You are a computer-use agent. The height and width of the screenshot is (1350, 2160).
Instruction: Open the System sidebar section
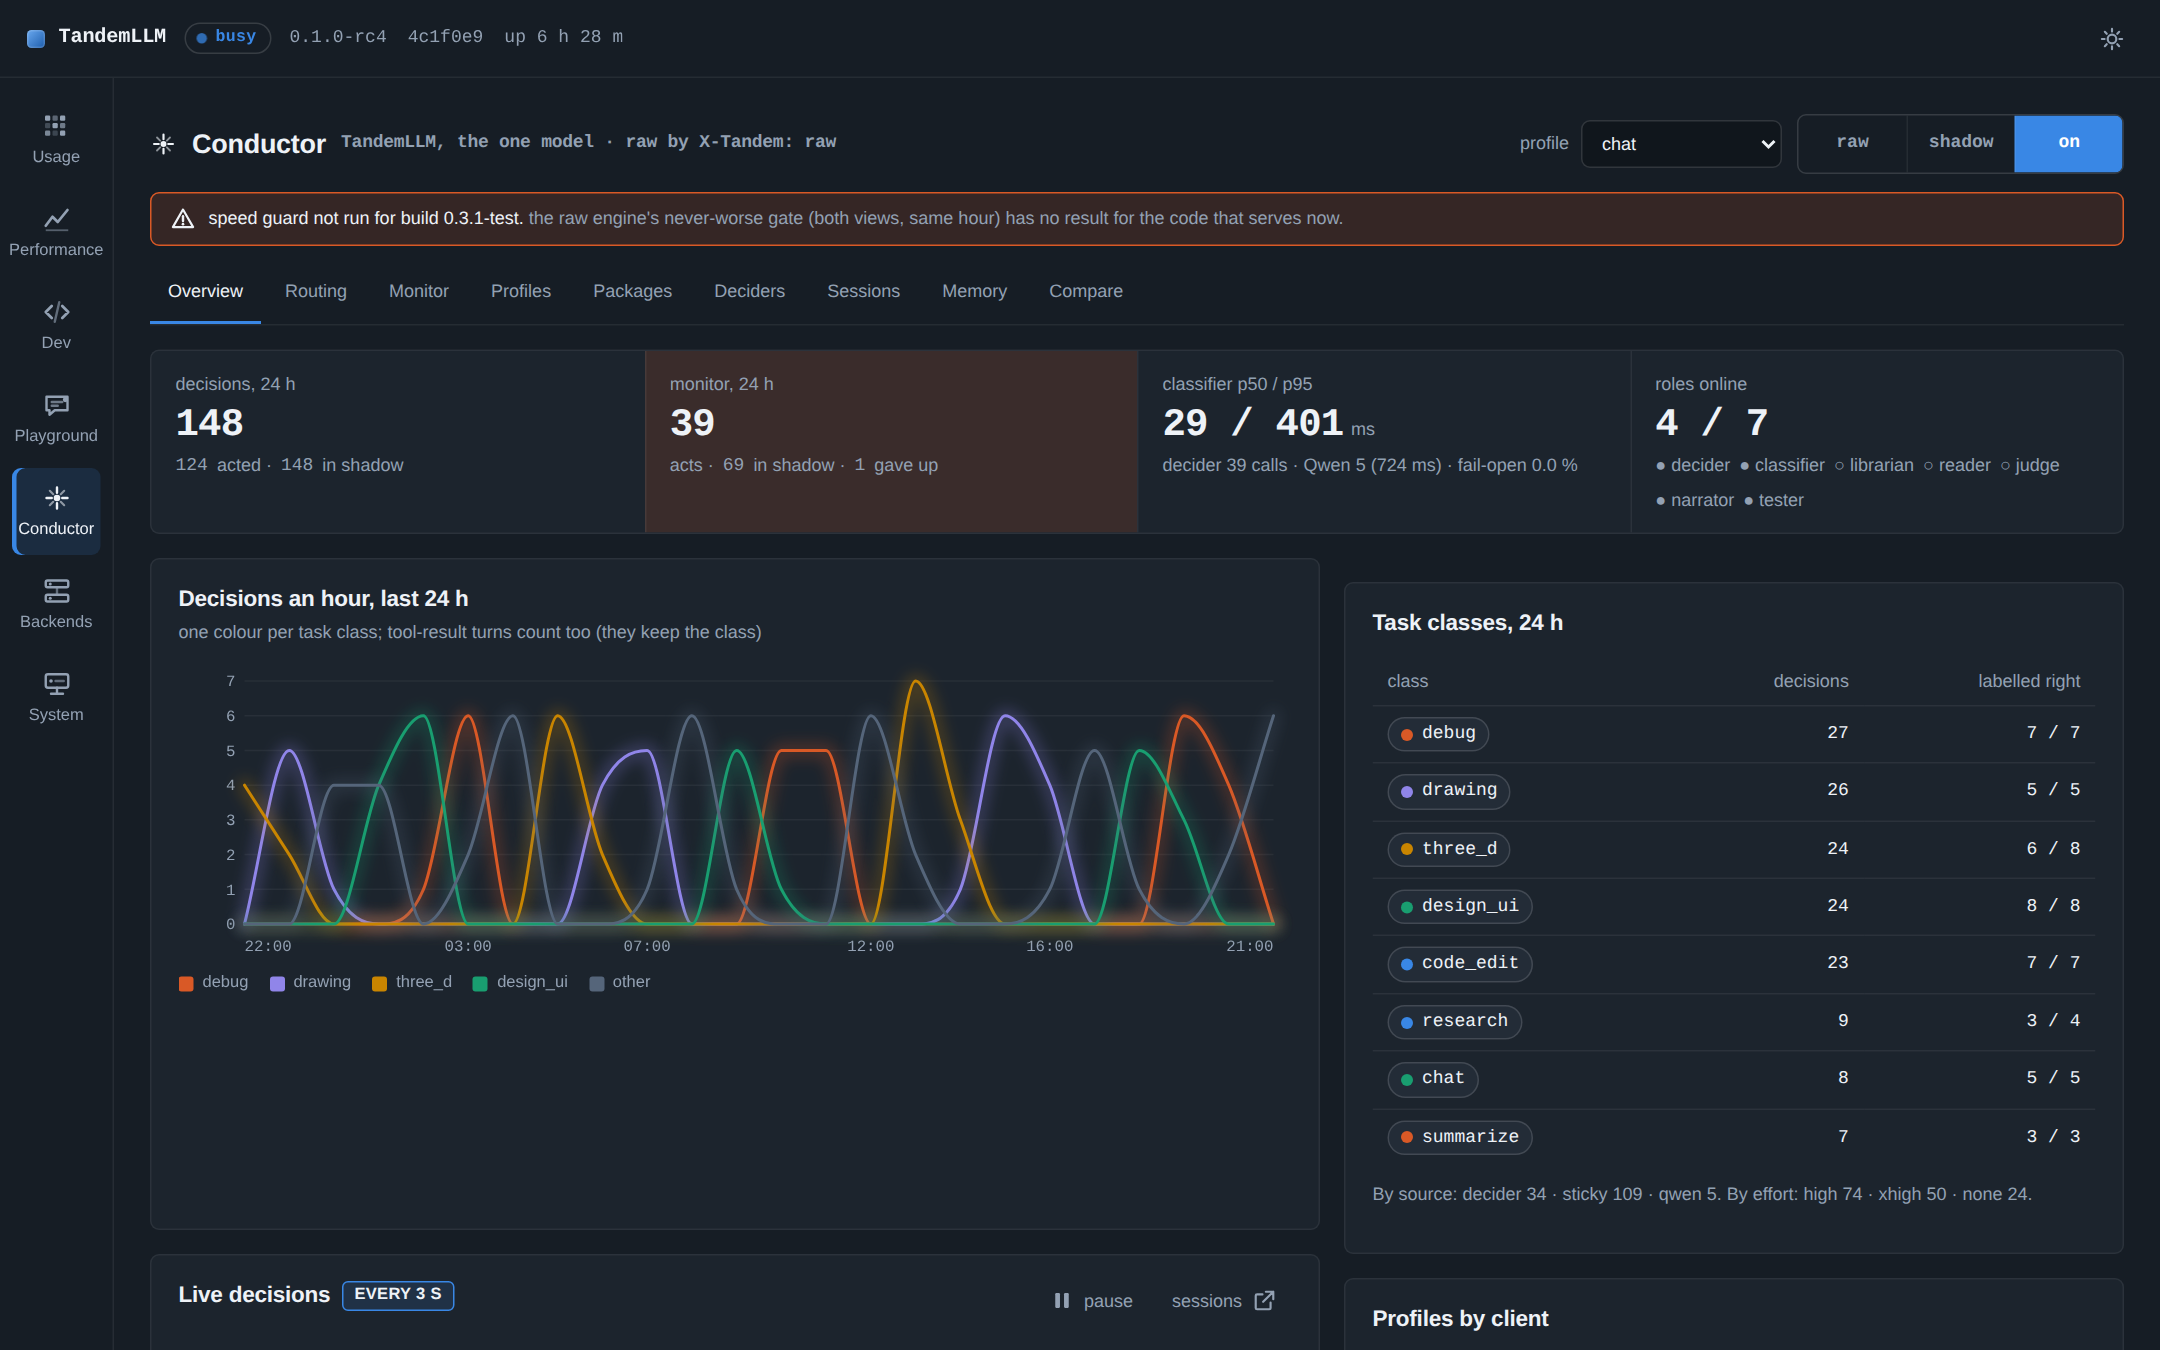56,698
